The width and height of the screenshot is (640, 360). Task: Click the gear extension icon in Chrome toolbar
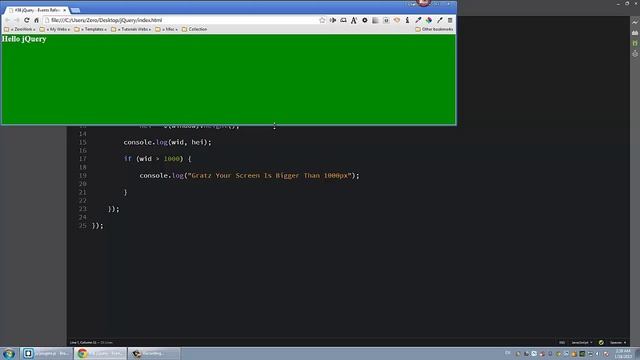(x=364, y=20)
